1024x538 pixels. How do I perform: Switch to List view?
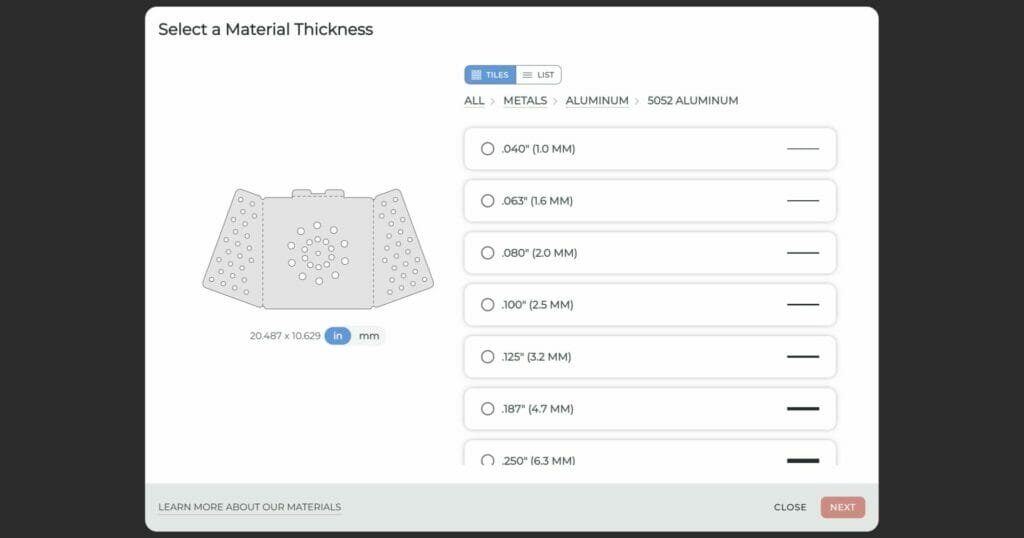coord(538,75)
